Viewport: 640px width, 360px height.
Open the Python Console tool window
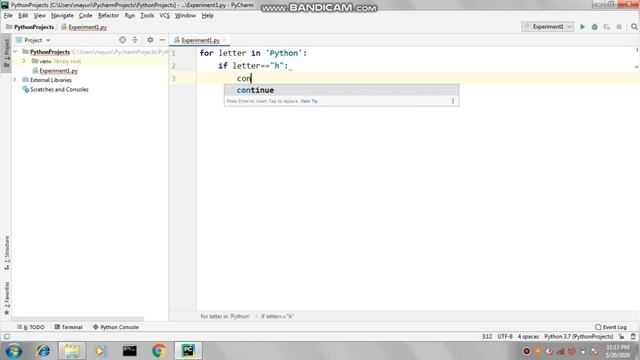(116, 327)
